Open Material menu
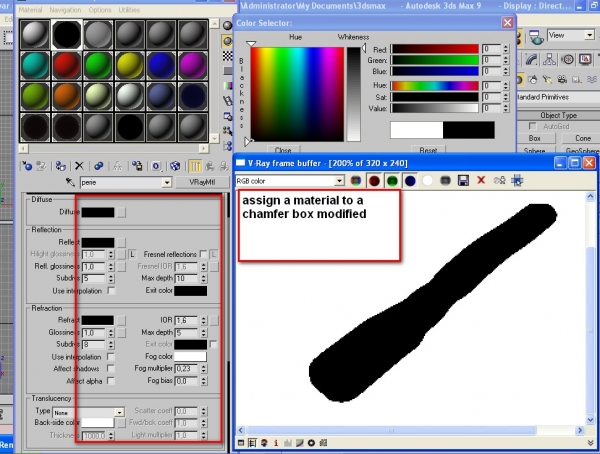Viewport: 600px width, 454px height. pyautogui.click(x=30, y=10)
